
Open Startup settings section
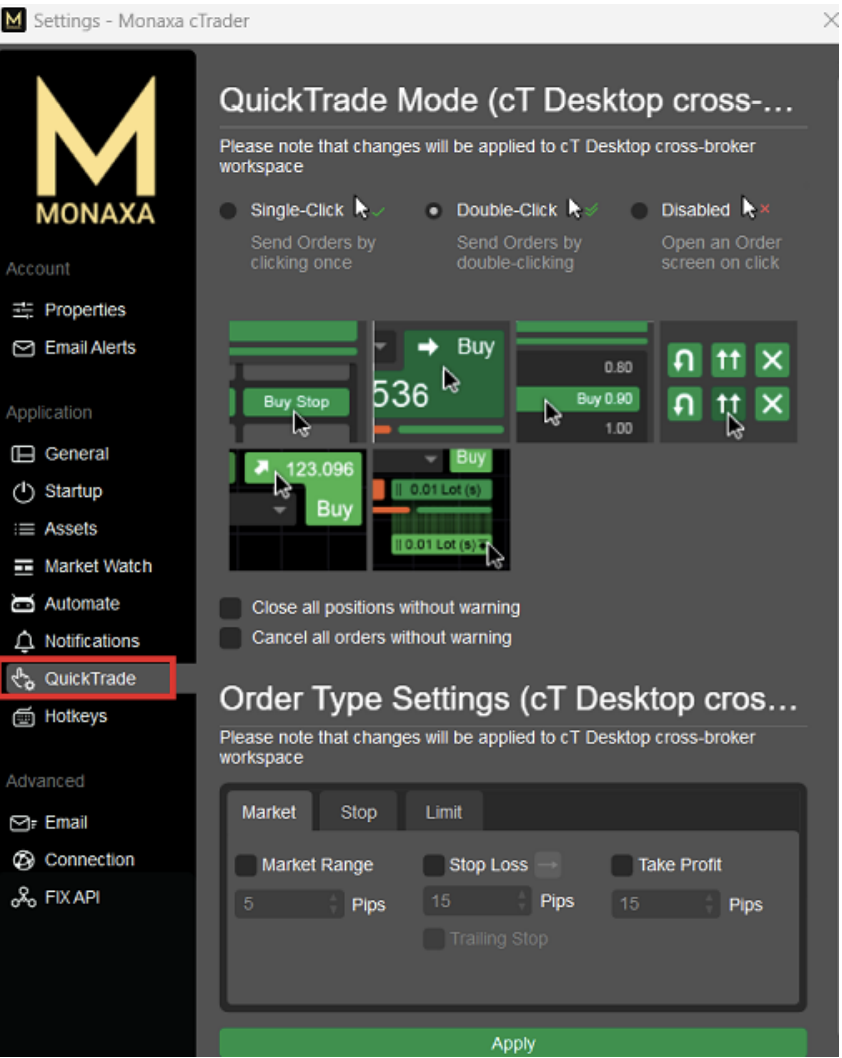click(73, 491)
